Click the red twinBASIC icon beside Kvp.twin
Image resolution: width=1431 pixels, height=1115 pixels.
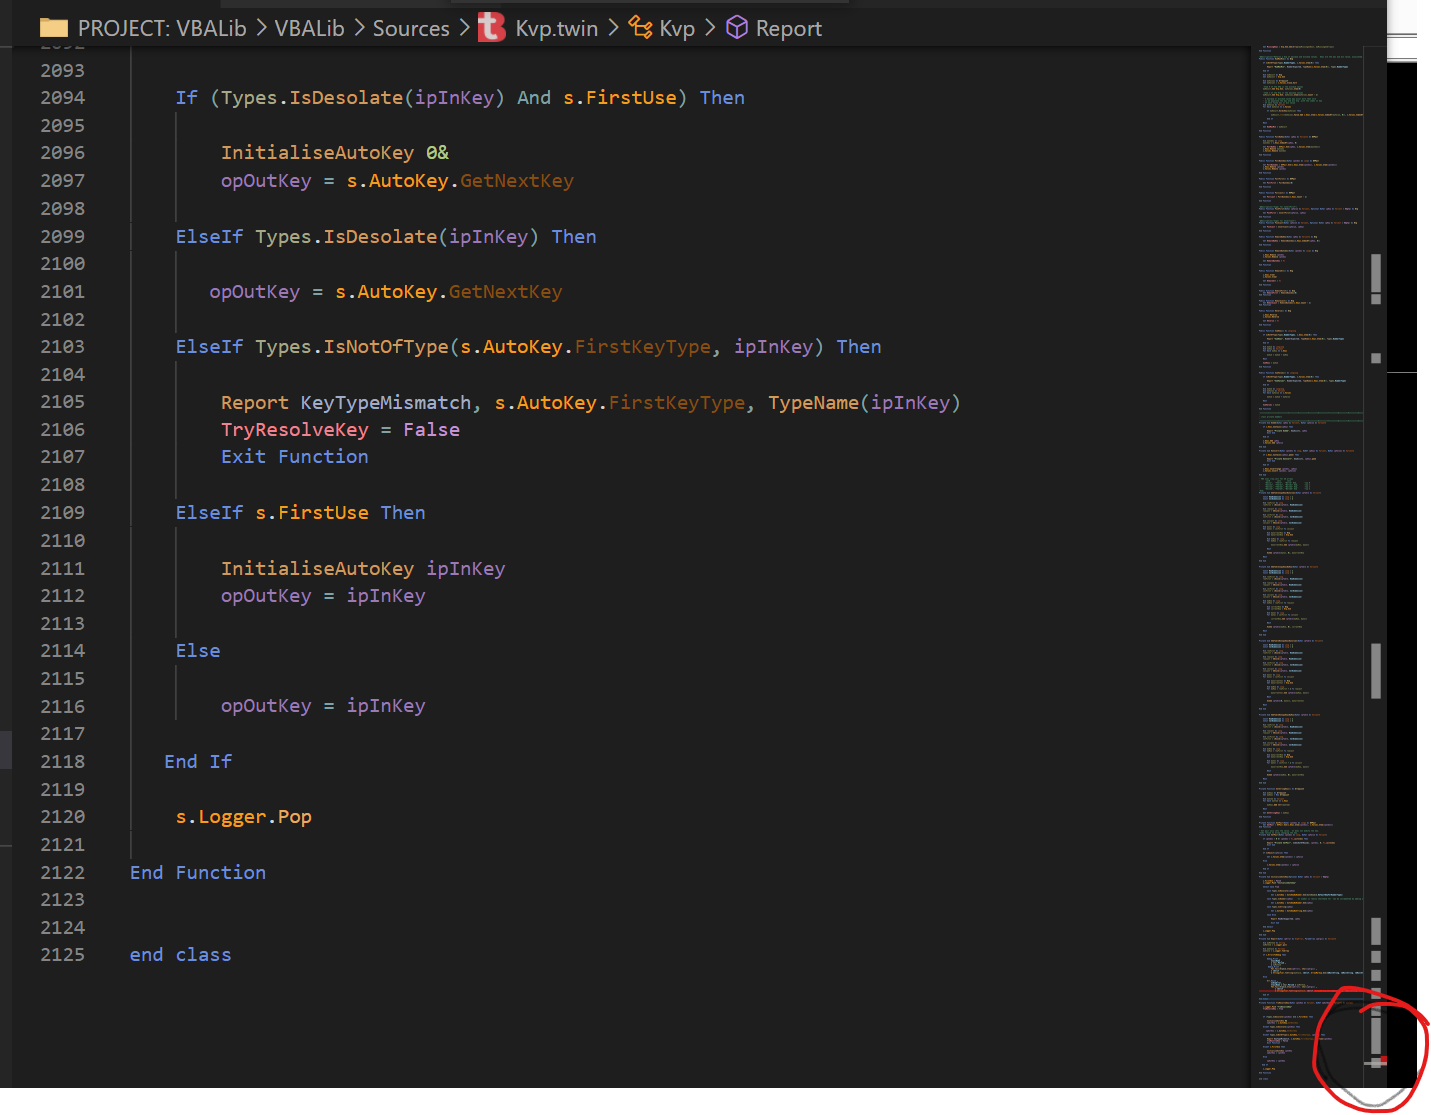(491, 27)
